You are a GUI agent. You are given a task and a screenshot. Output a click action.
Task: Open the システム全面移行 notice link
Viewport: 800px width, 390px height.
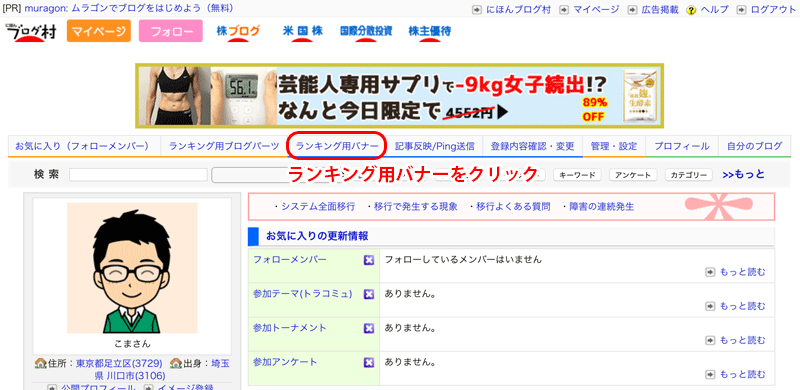(314, 207)
